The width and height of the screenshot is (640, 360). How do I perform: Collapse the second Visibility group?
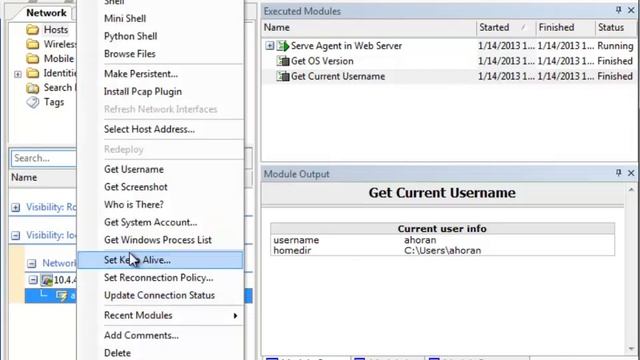coord(16,236)
